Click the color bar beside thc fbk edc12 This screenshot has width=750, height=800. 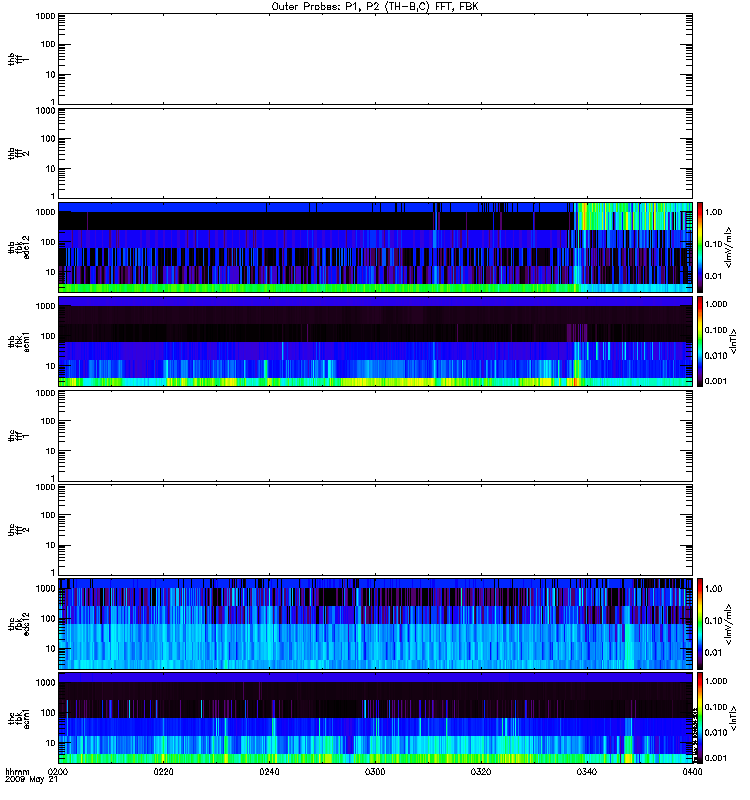pos(700,624)
